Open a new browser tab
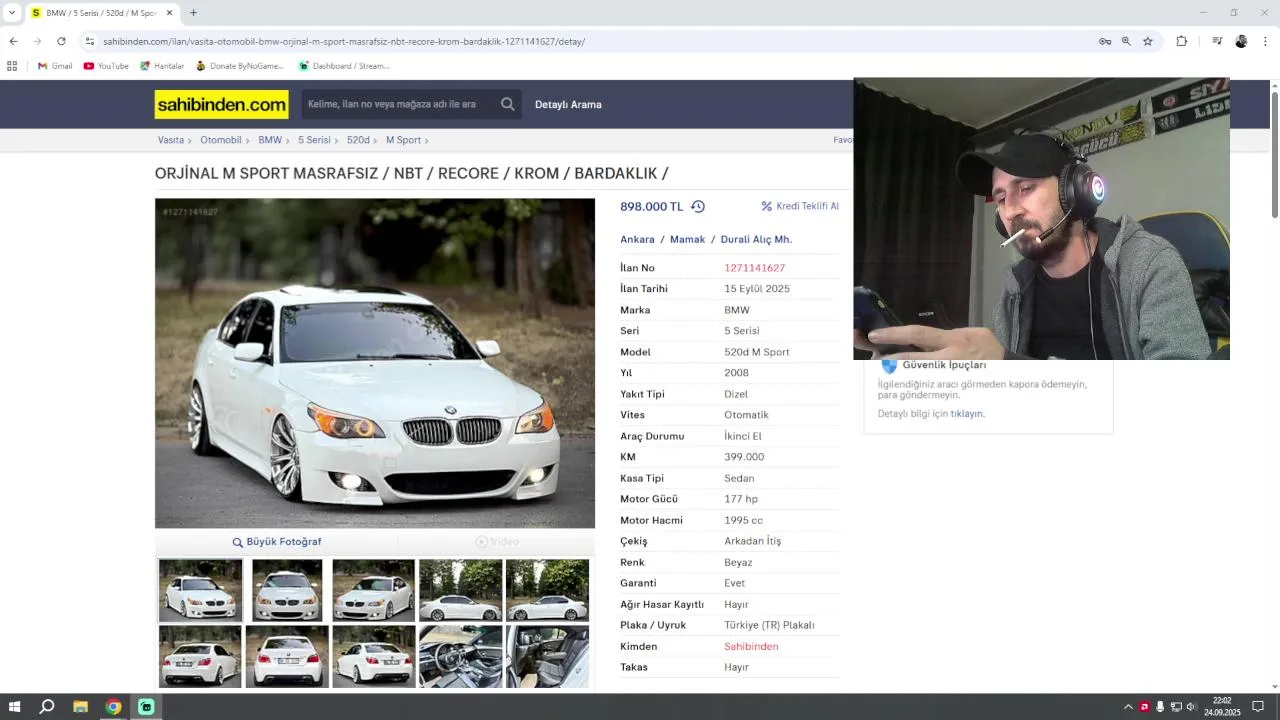Screen dimensions: 1280x720 [193, 13]
